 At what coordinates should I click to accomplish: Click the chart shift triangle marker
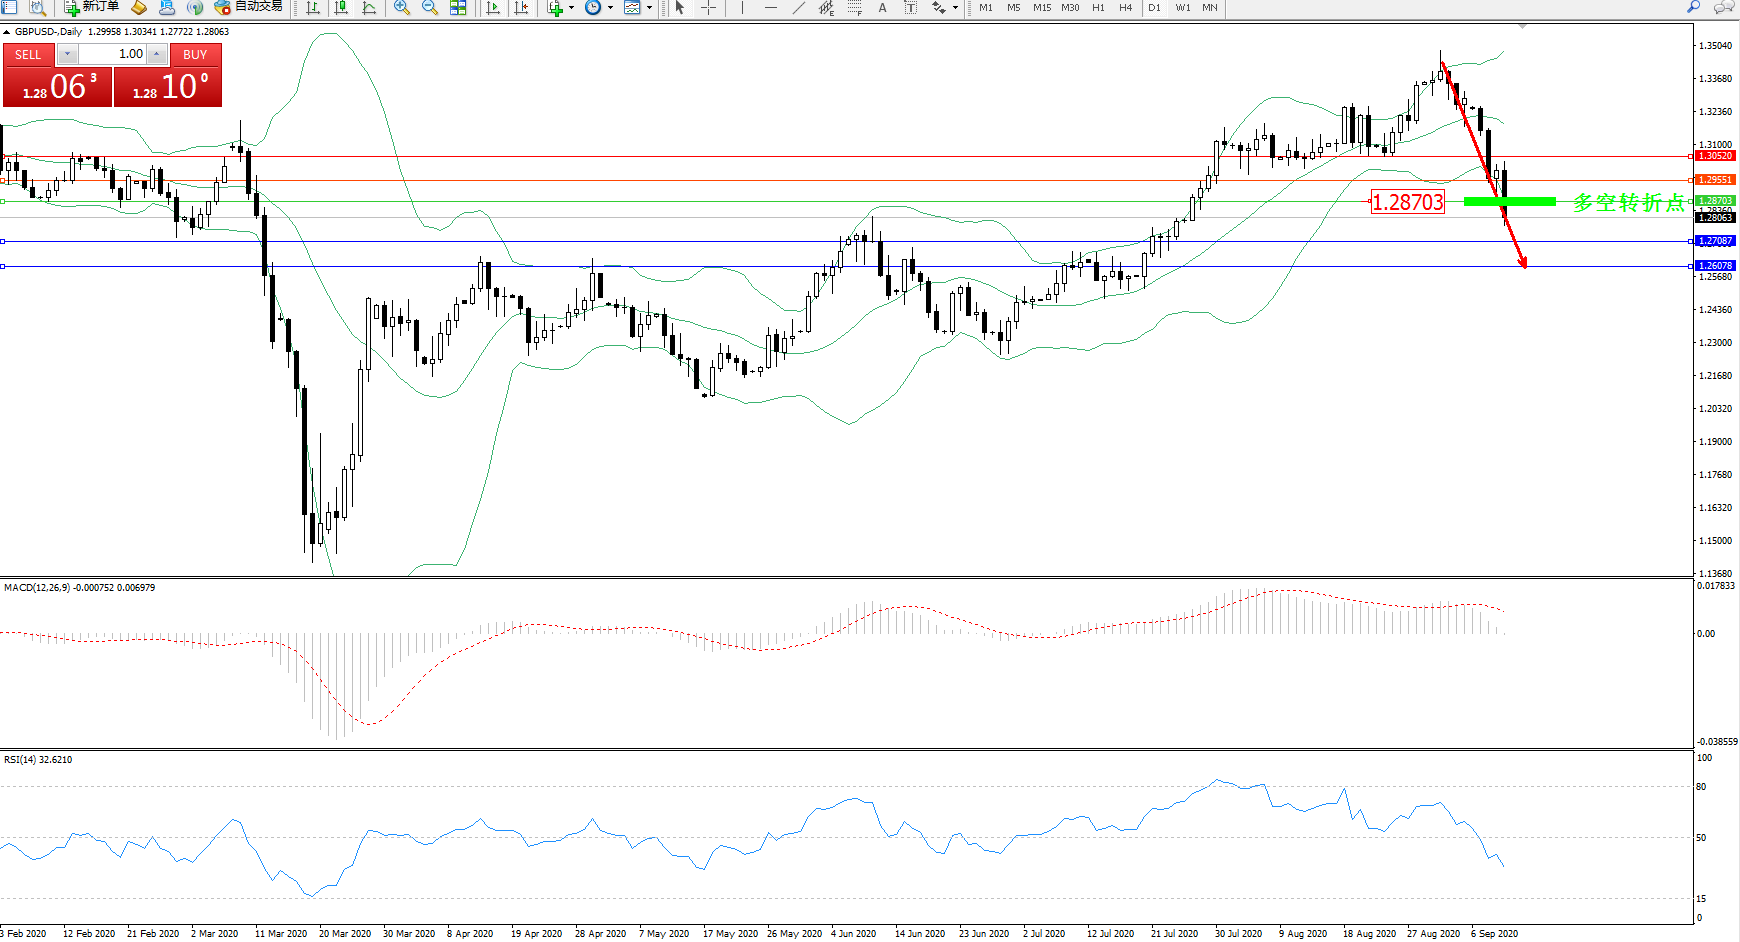[x=1522, y=27]
